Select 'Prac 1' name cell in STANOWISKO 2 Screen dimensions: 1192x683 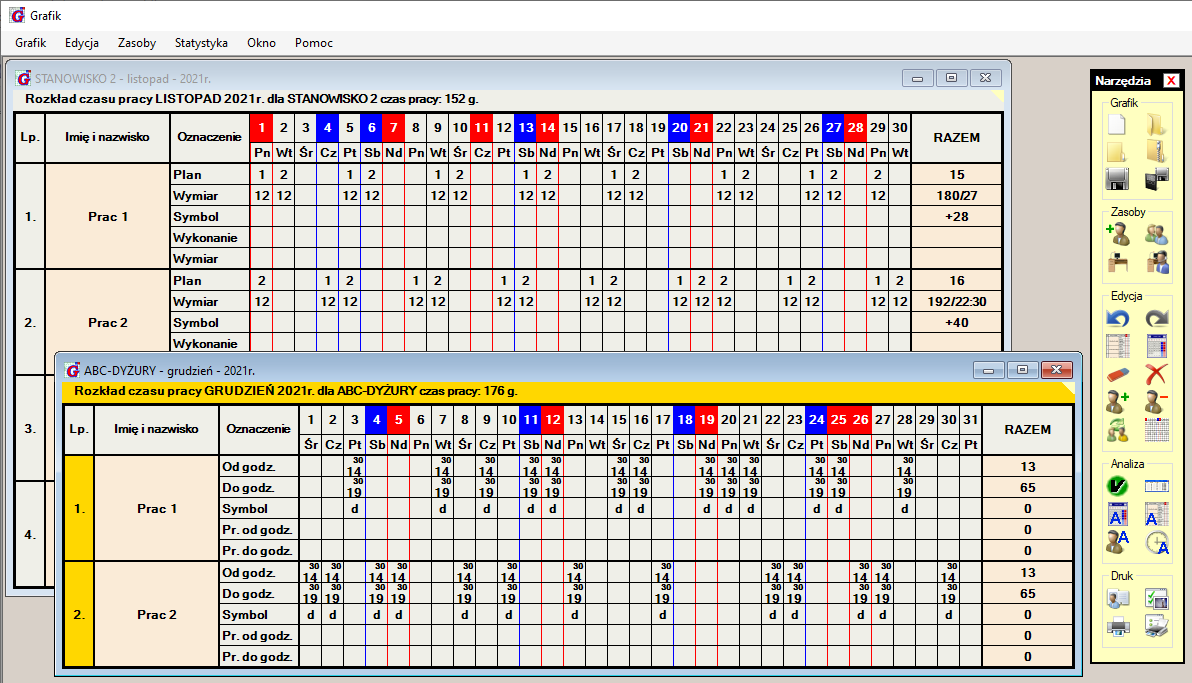coord(107,217)
